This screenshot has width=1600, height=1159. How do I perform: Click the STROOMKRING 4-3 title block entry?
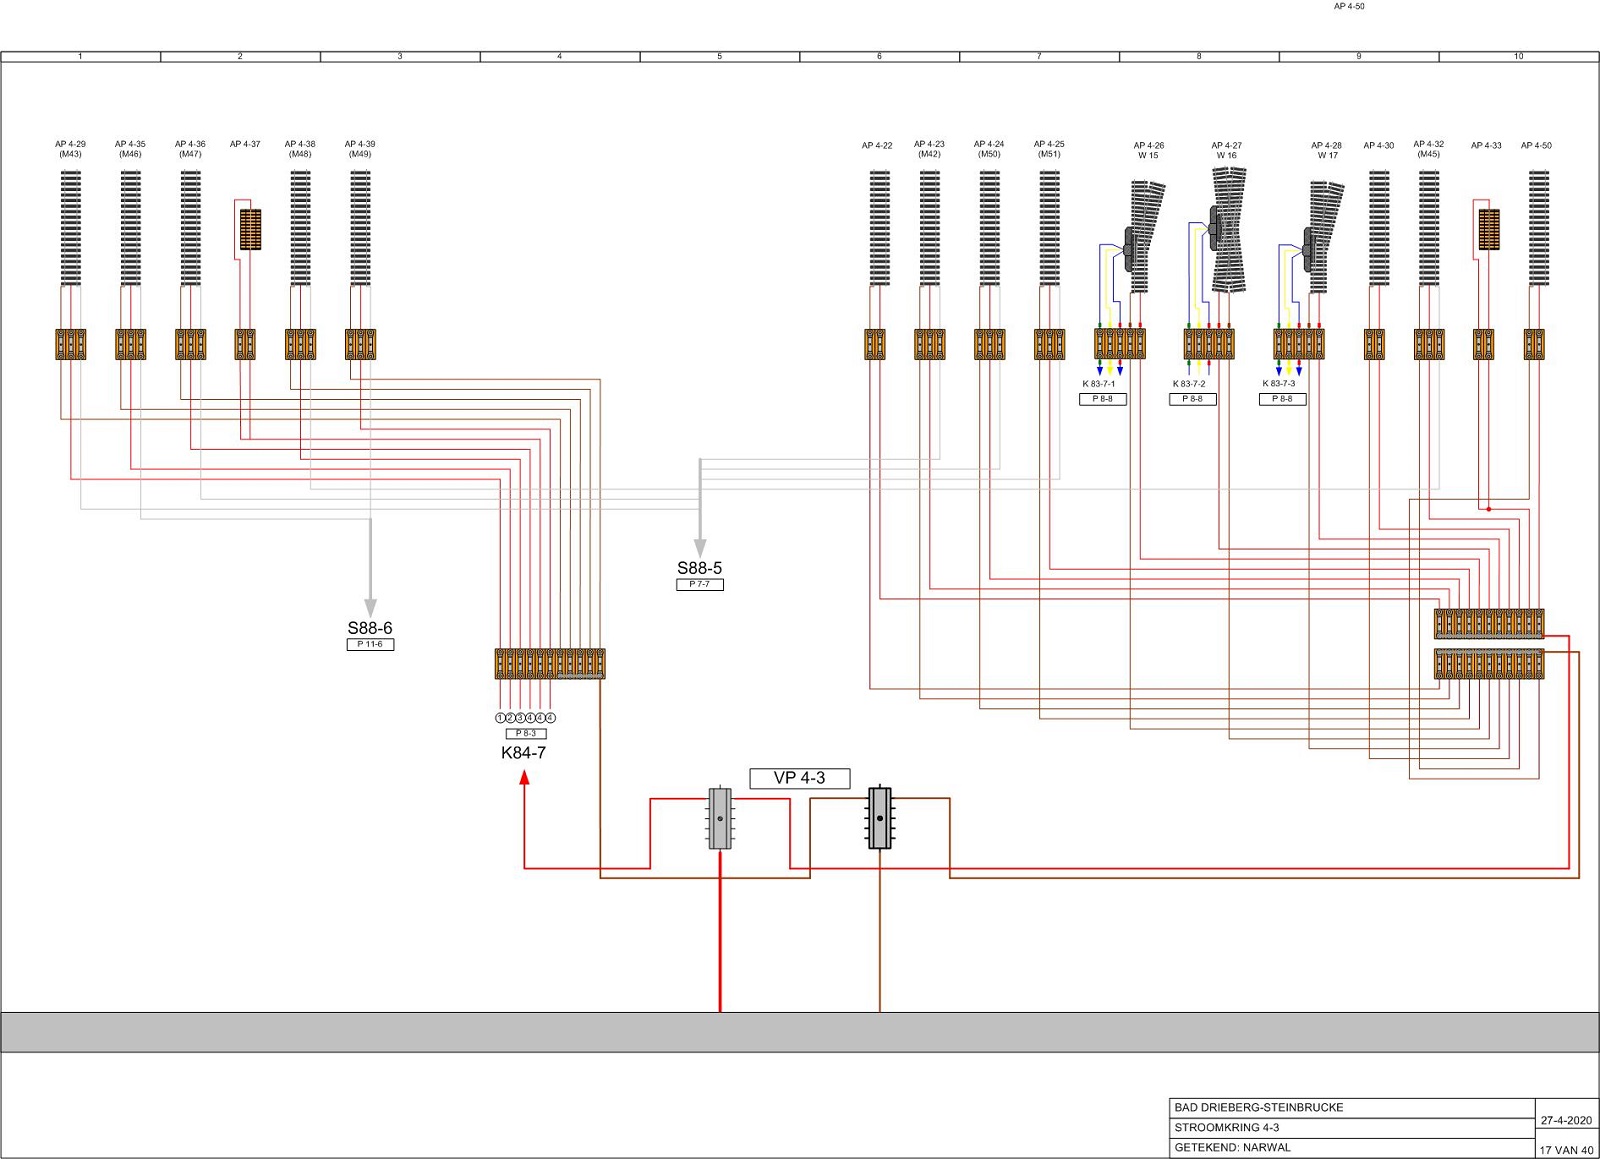1227,1128
